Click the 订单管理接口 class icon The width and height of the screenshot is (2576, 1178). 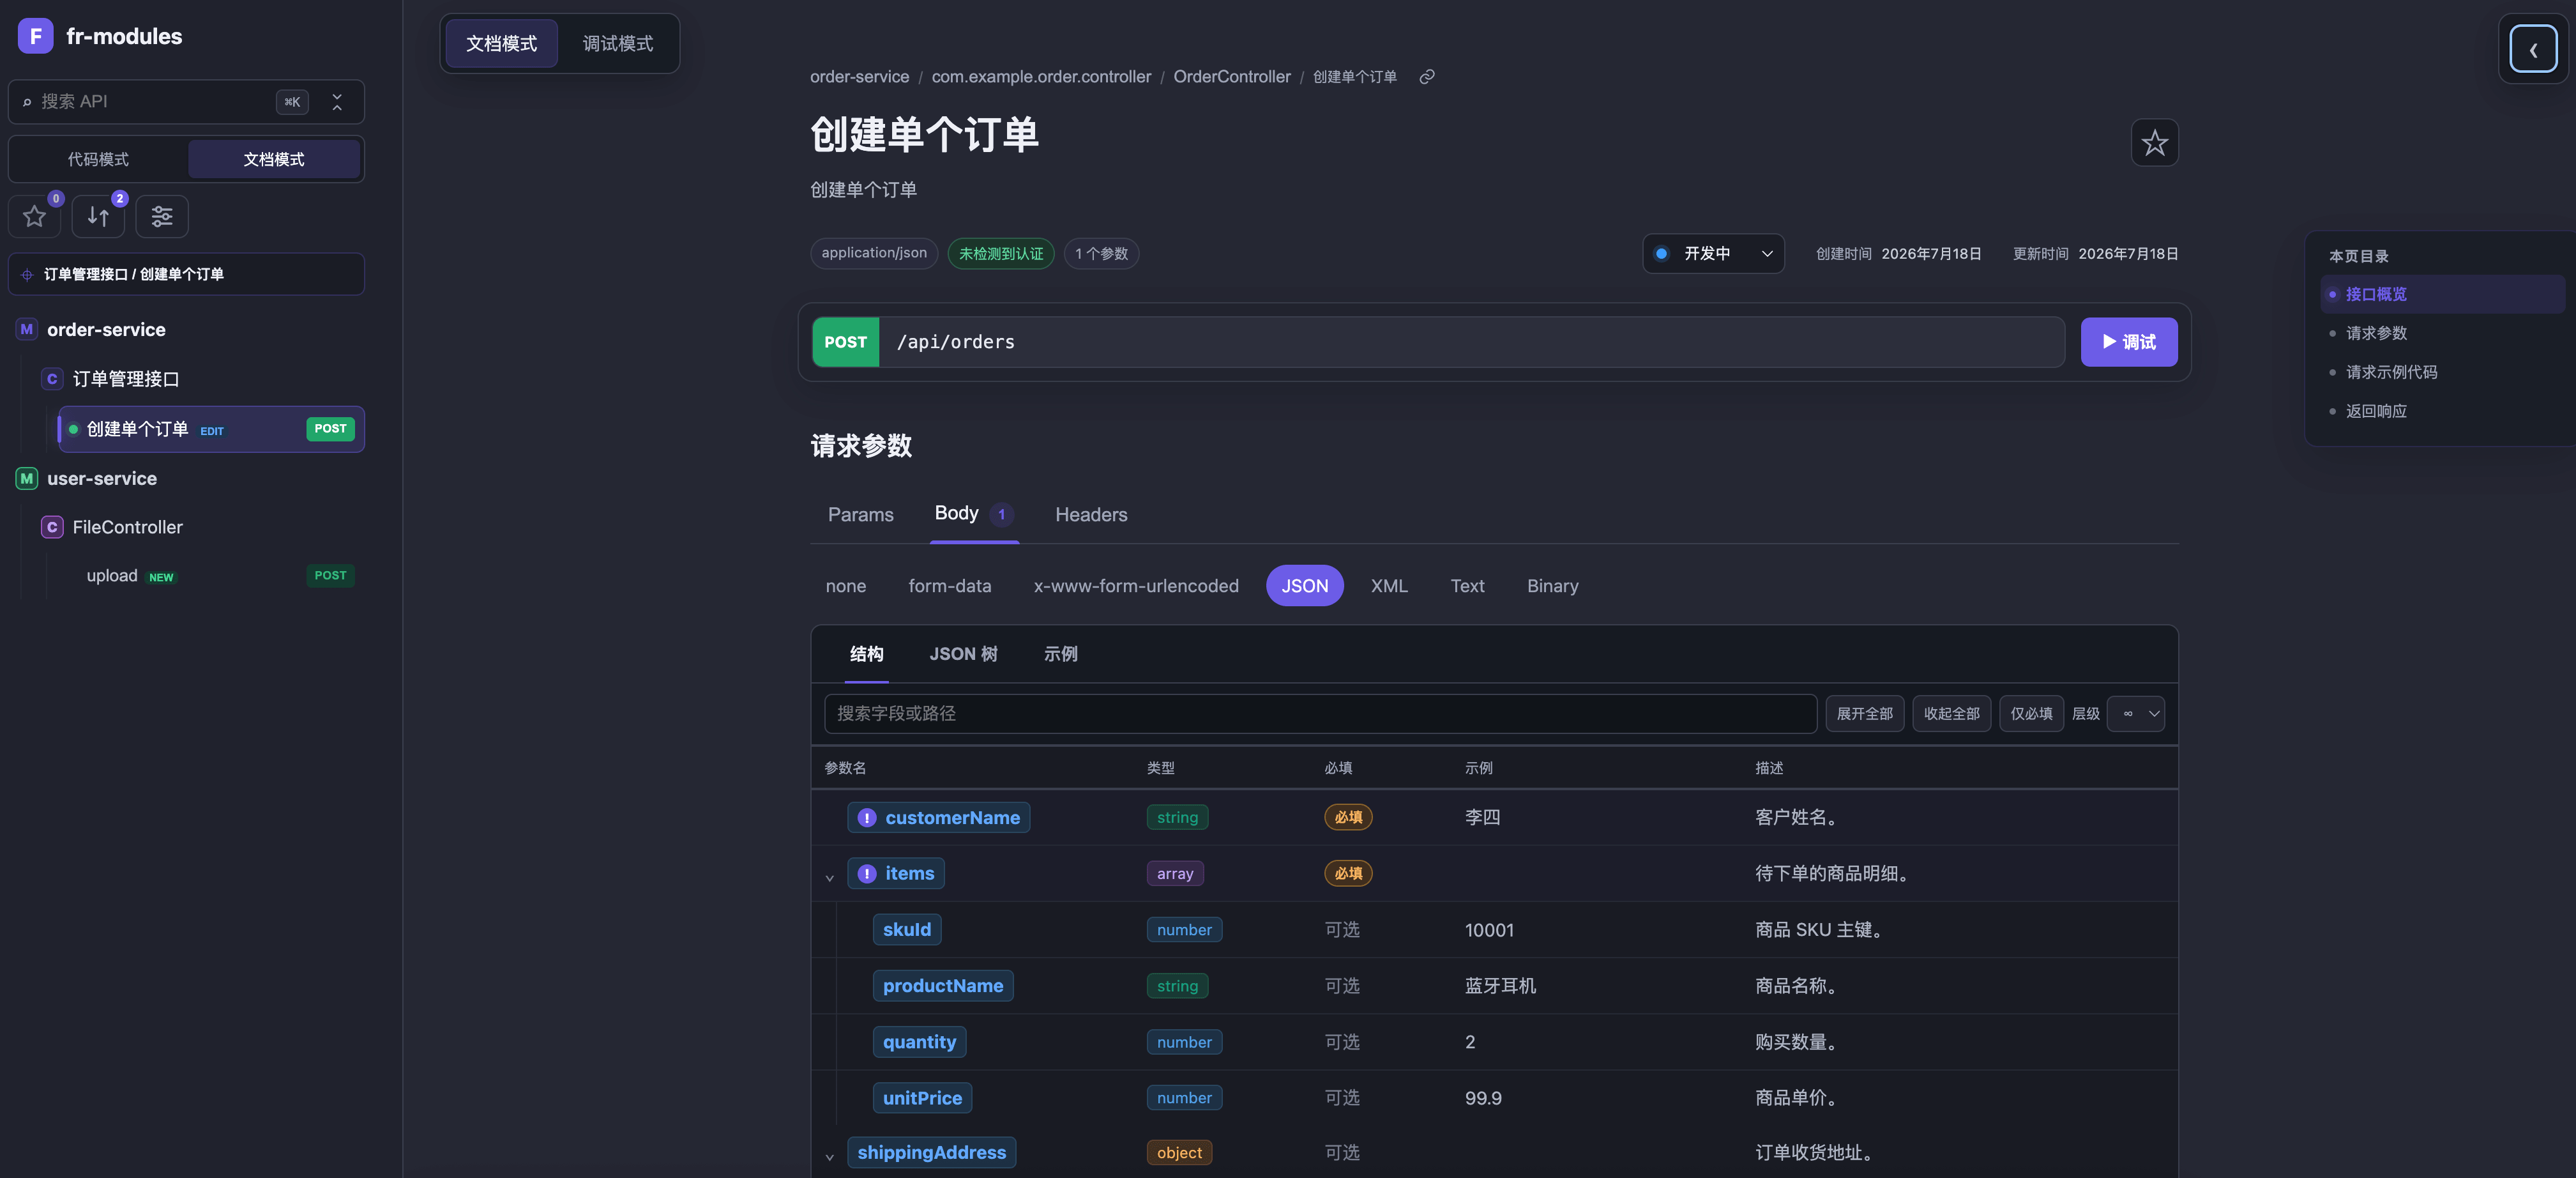52,379
